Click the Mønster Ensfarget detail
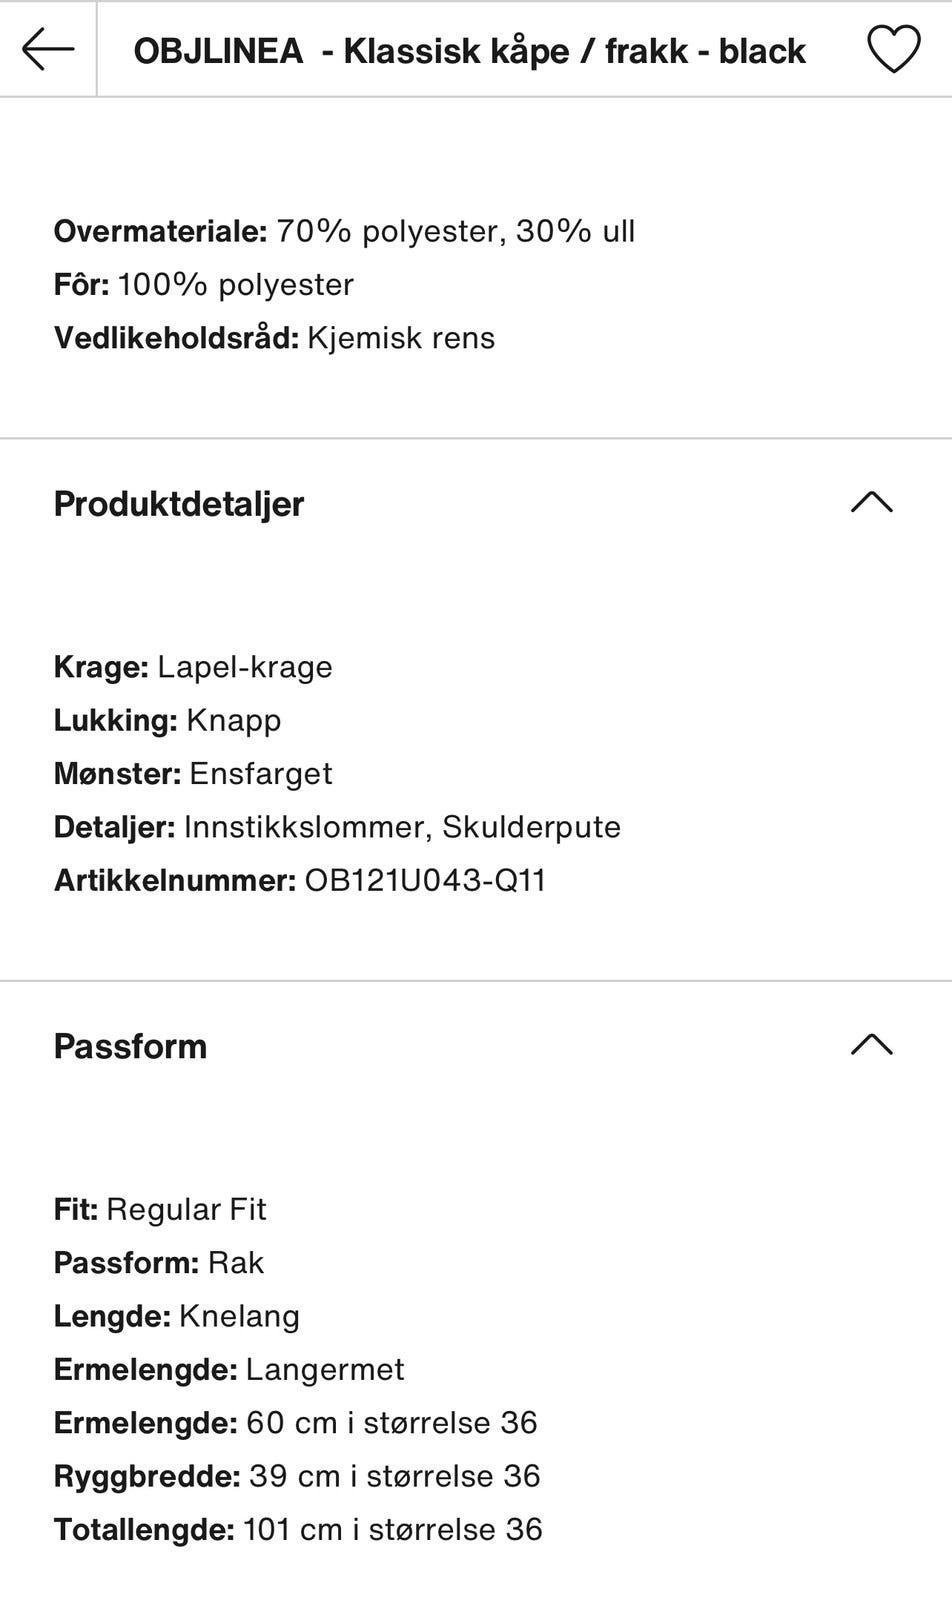The height and width of the screenshot is (1600, 952). [193, 774]
